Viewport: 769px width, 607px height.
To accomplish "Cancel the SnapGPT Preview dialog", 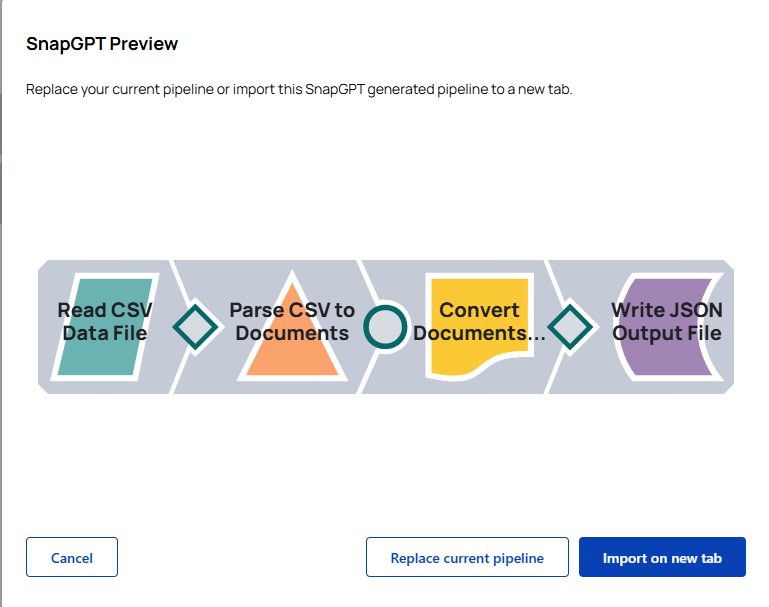I will [72, 557].
